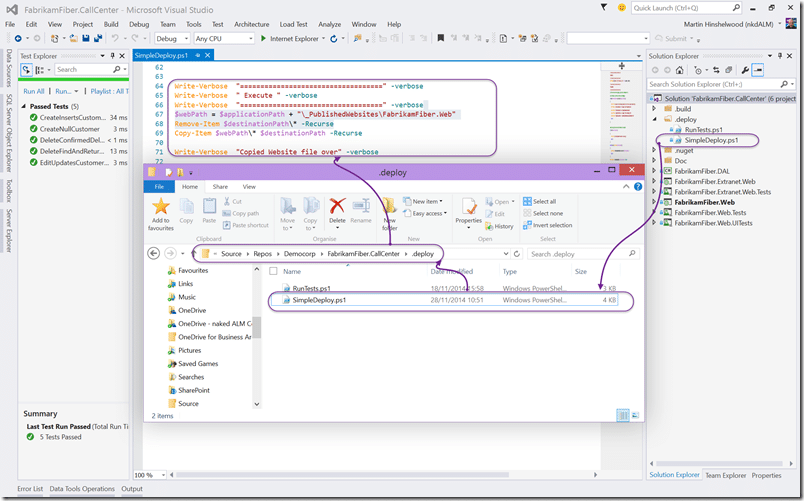The height and width of the screenshot is (501, 804).
Task: Click the Undo toolbar icon
Action: click(115, 38)
